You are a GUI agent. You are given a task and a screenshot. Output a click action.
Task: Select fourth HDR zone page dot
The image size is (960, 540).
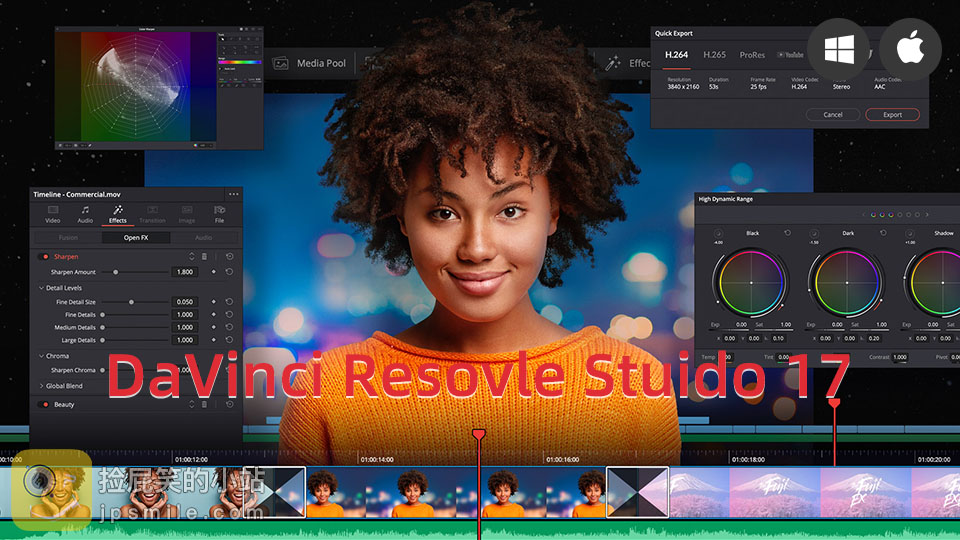(x=899, y=215)
